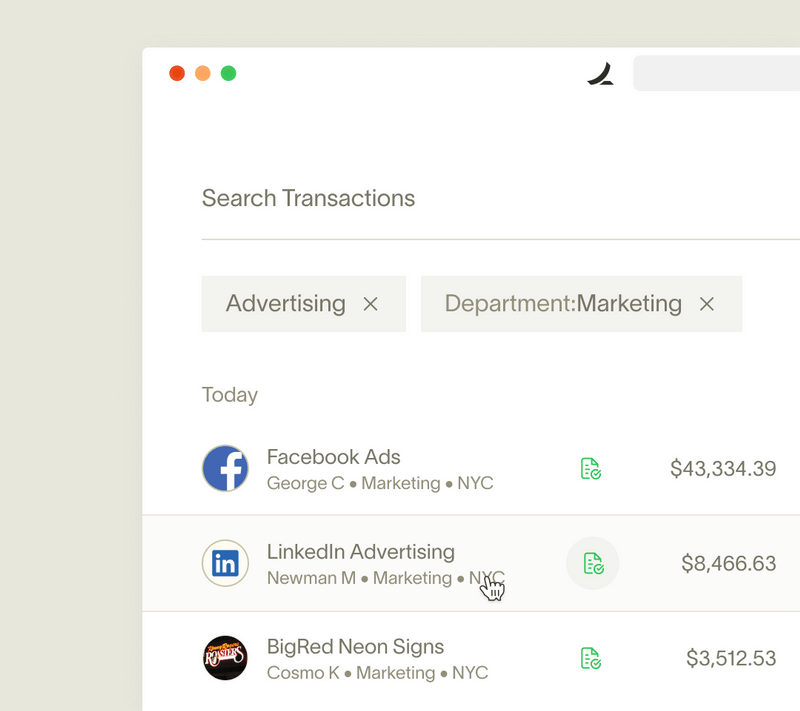This screenshot has height=711, width=800.
Task: Open the receipt icon for LinkedIn Advertising
Action: [x=593, y=564]
